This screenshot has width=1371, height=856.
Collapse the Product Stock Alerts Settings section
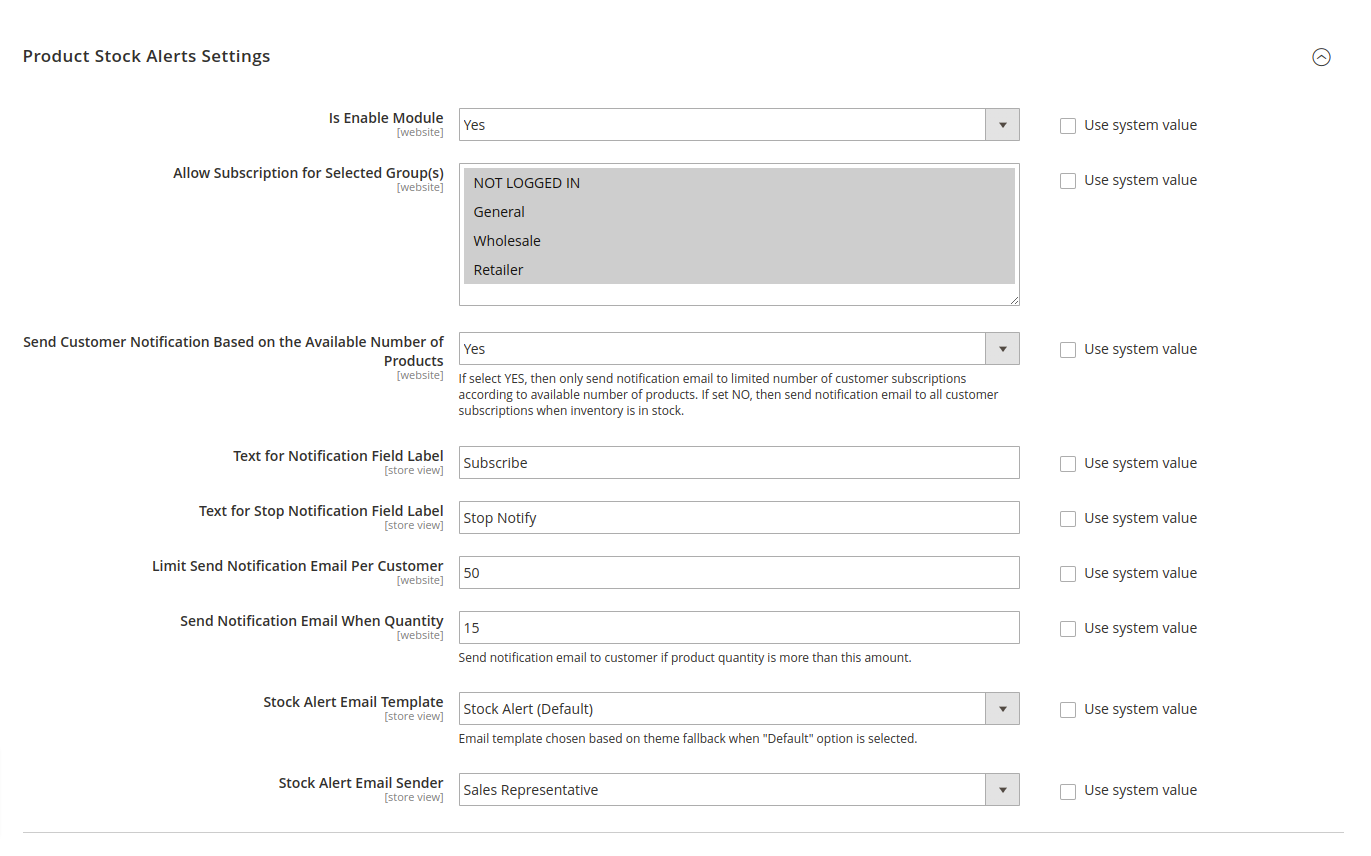coord(1321,57)
